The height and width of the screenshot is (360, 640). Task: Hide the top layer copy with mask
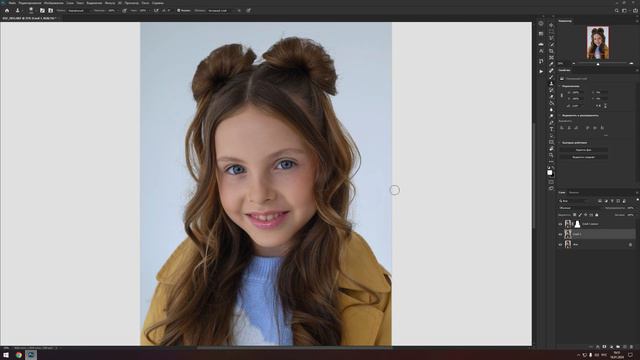pos(560,224)
